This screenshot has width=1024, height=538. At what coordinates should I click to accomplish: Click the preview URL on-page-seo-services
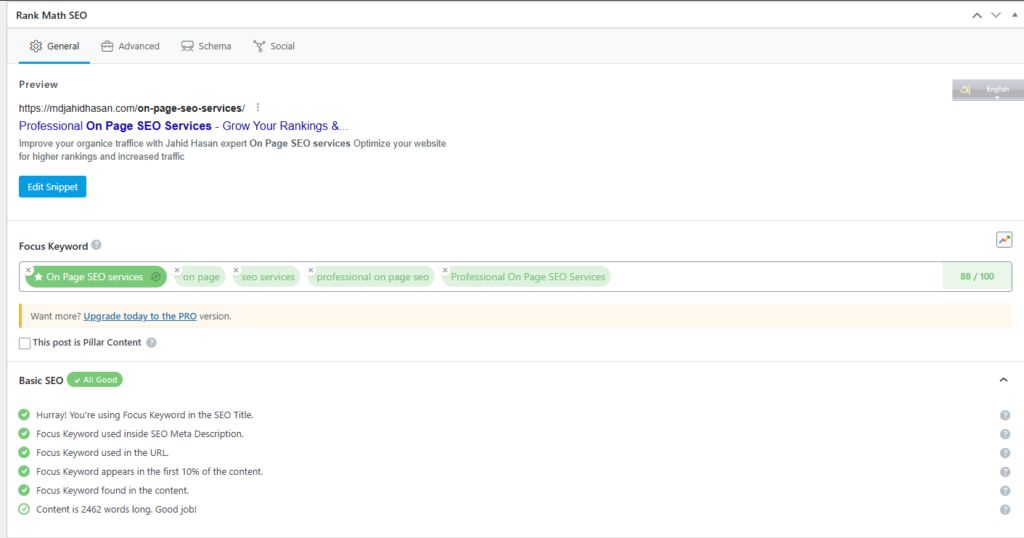click(132, 108)
